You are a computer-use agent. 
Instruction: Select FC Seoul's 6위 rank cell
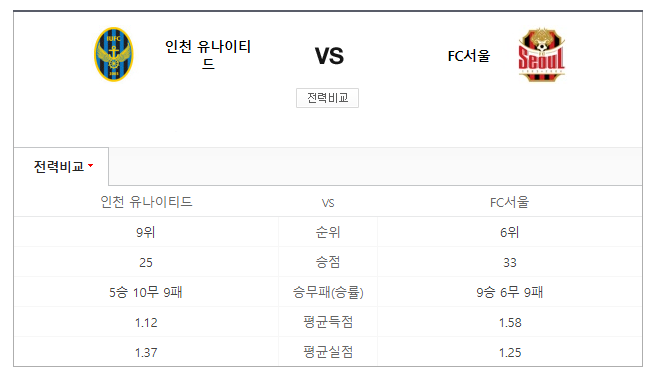tap(509, 232)
